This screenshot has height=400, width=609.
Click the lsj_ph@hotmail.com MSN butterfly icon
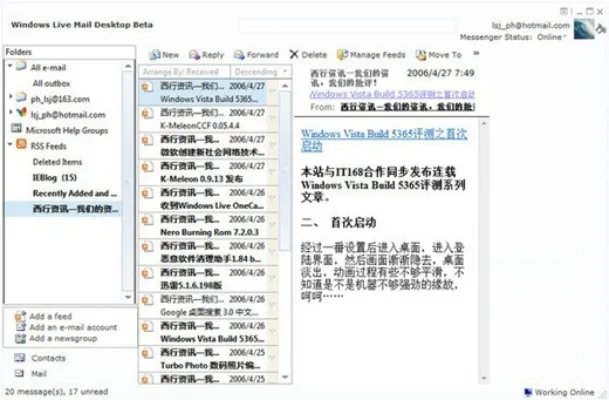(x=22, y=113)
